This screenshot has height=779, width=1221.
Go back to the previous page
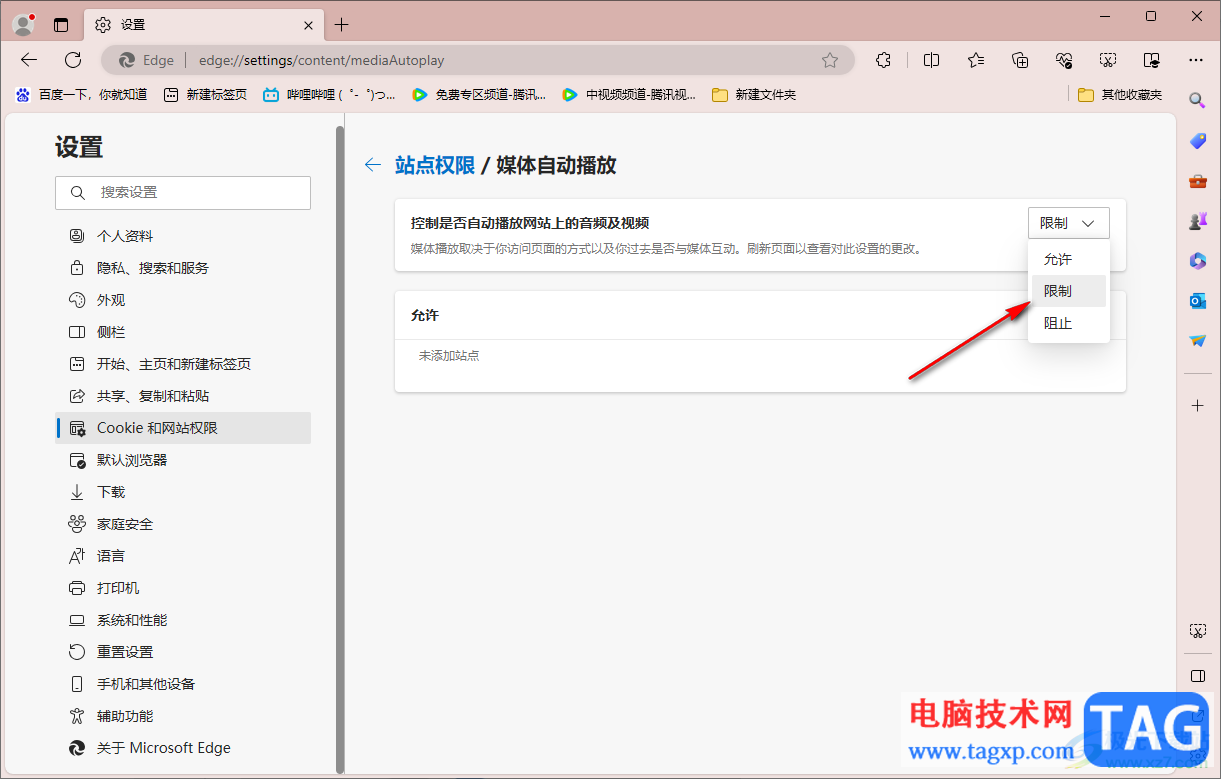point(29,60)
